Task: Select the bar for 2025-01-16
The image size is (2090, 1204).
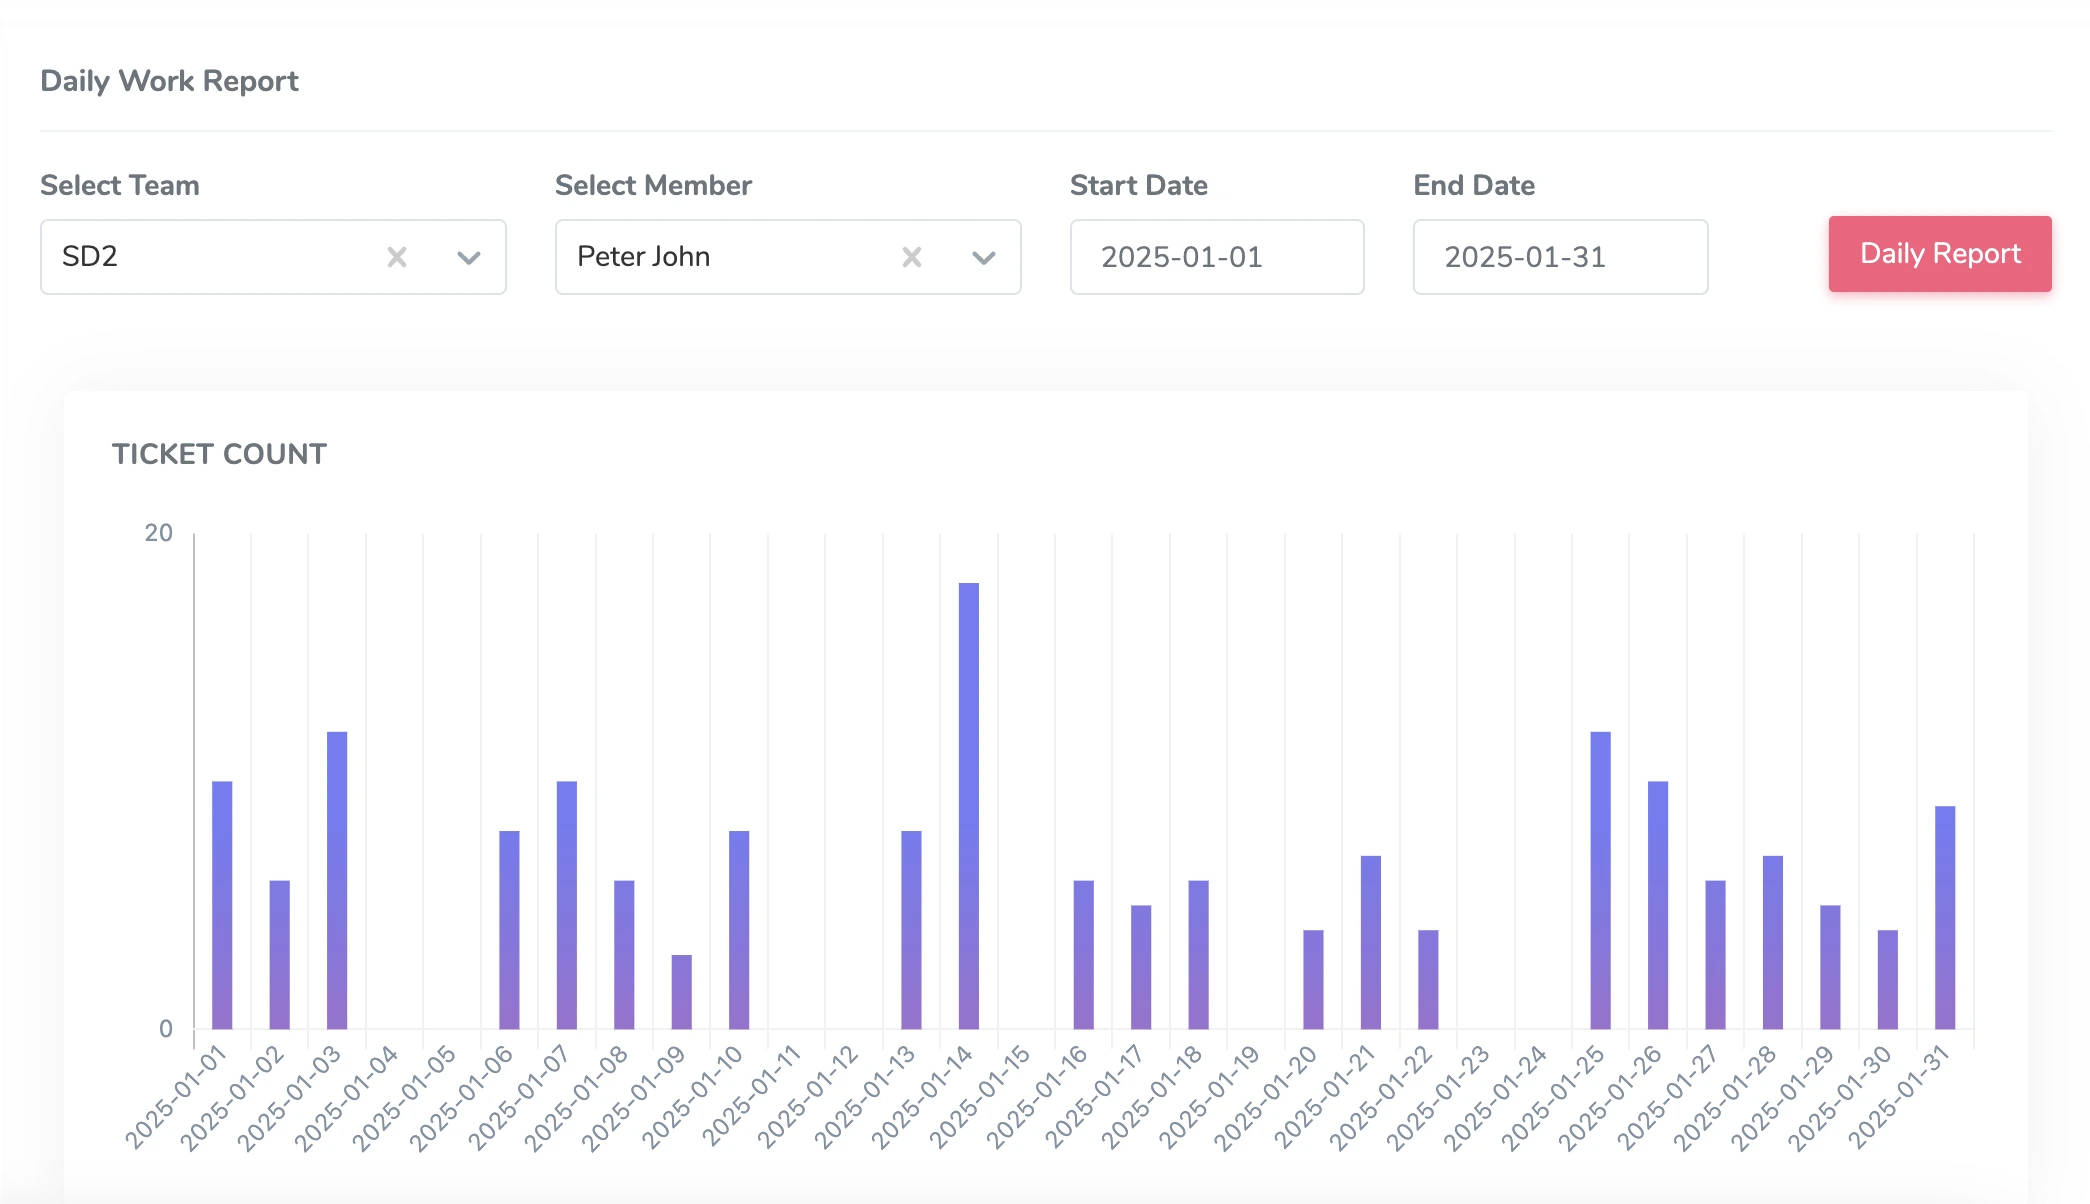Action: pyautogui.click(x=1084, y=955)
